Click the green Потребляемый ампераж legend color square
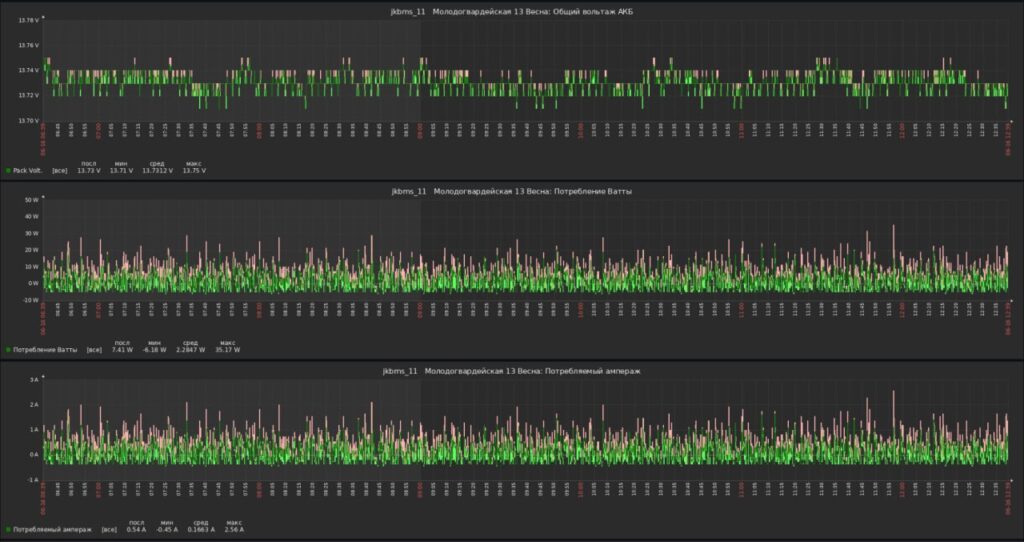1024x542 pixels. [x=8, y=530]
